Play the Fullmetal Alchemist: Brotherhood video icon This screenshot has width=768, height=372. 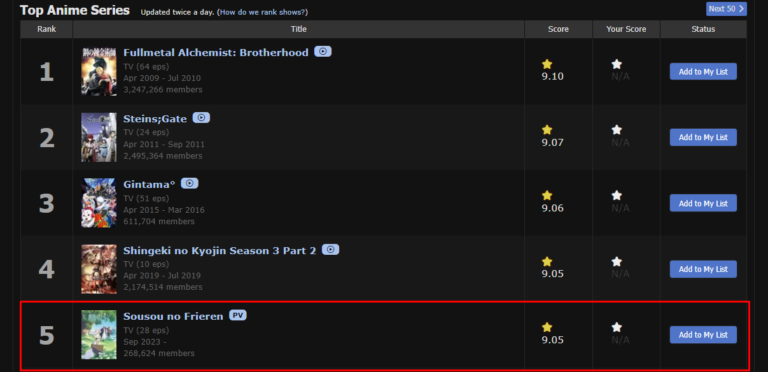coord(323,51)
